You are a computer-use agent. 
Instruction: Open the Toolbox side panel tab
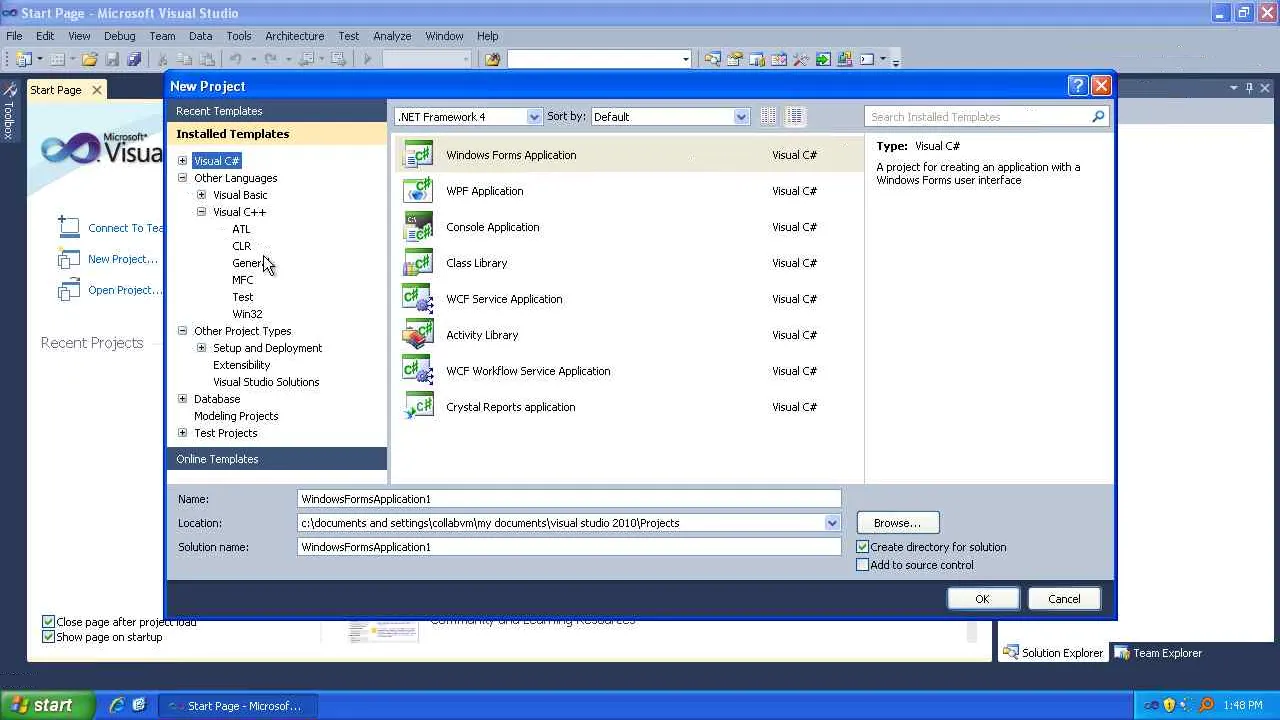[9, 112]
